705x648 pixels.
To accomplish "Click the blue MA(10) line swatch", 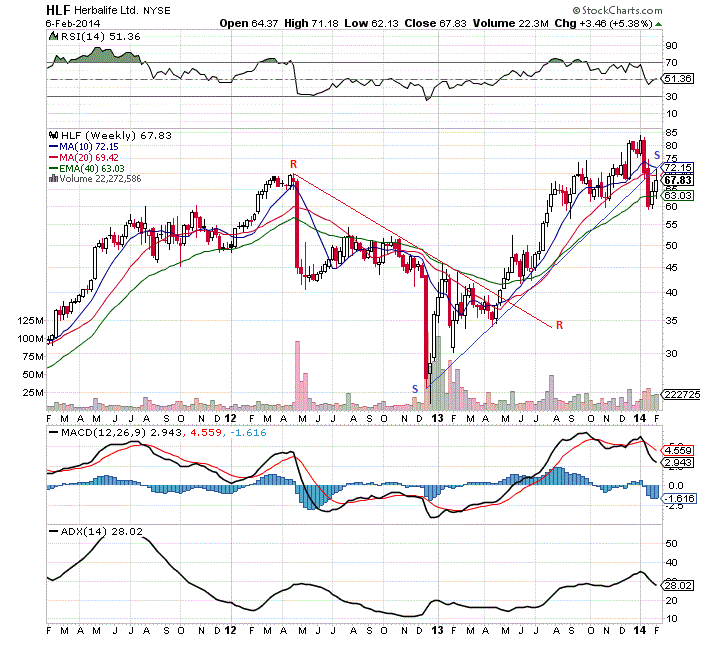I will click(53, 147).
